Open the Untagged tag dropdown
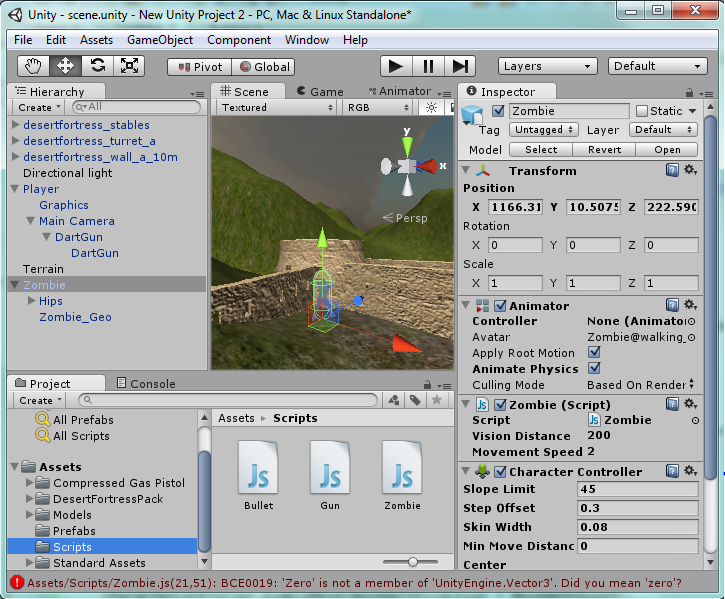725x599 pixels. (544, 130)
